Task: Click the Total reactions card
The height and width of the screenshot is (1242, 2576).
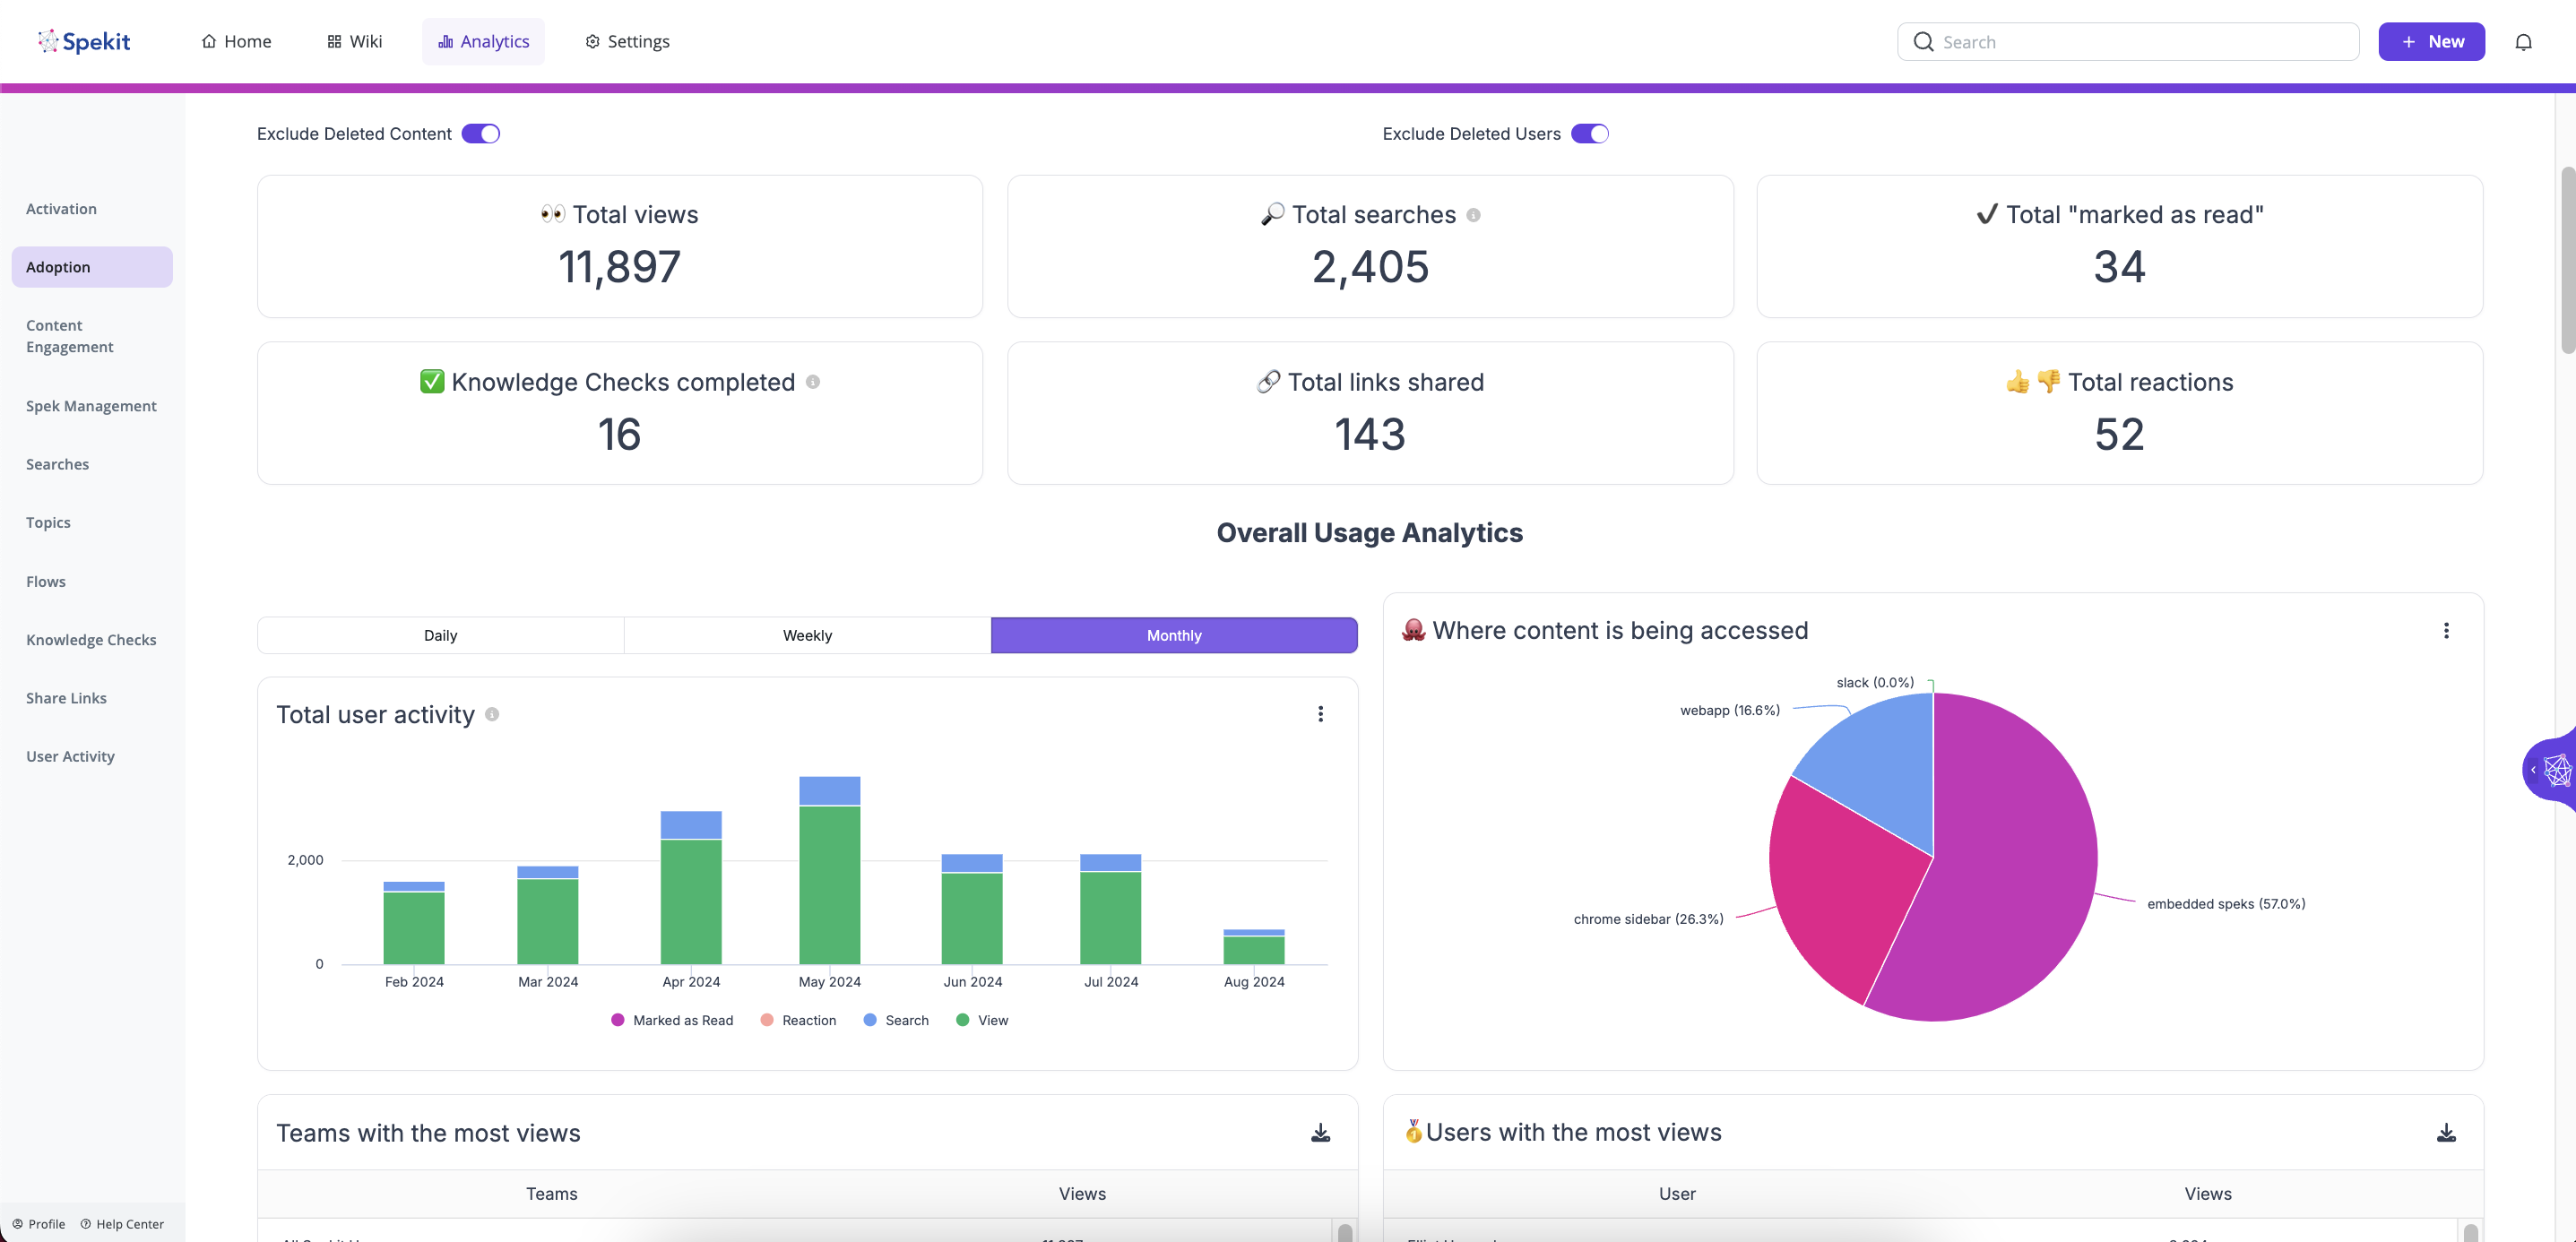Action: tap(2120, 413)
